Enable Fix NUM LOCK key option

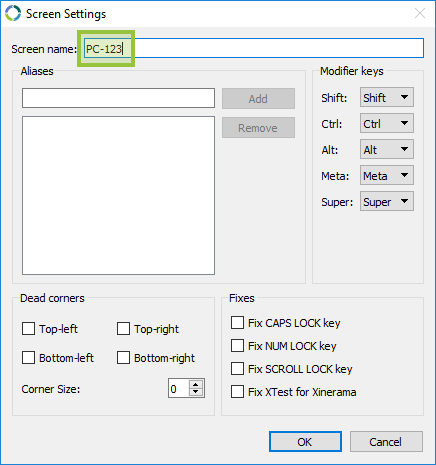pyautogui.click(x=237, y=346)
